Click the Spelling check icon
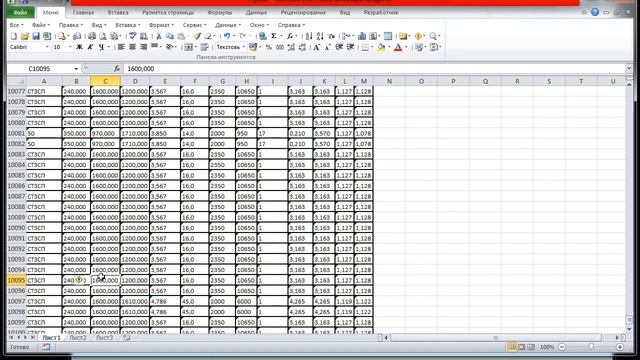Image resolution: width=640 pixels, height=360 pixels. pos(133,36)
